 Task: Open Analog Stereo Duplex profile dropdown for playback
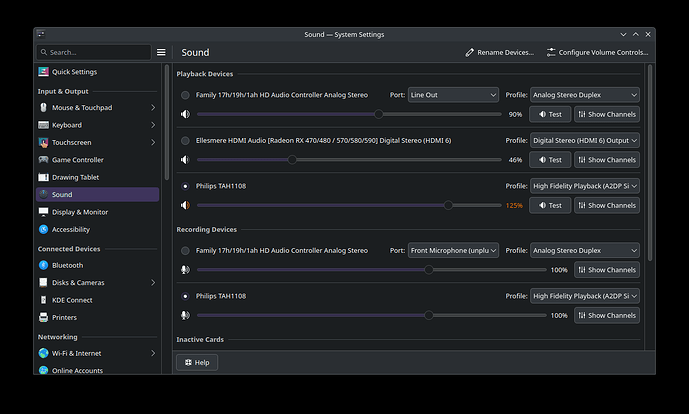pyautogui.click(x=585, y=95)
